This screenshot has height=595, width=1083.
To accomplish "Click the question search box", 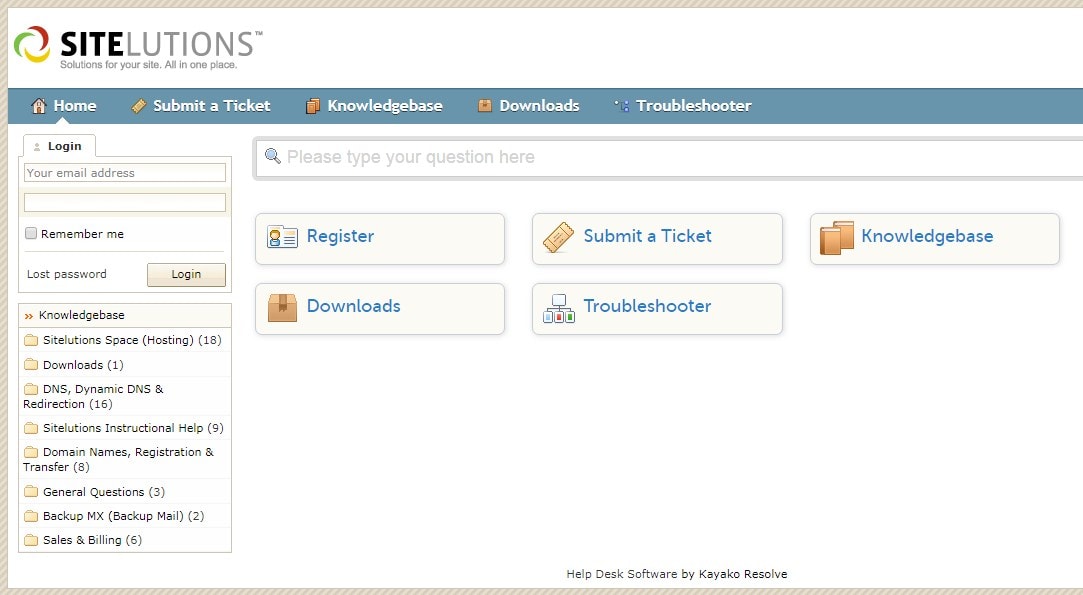I will (669, 158).
